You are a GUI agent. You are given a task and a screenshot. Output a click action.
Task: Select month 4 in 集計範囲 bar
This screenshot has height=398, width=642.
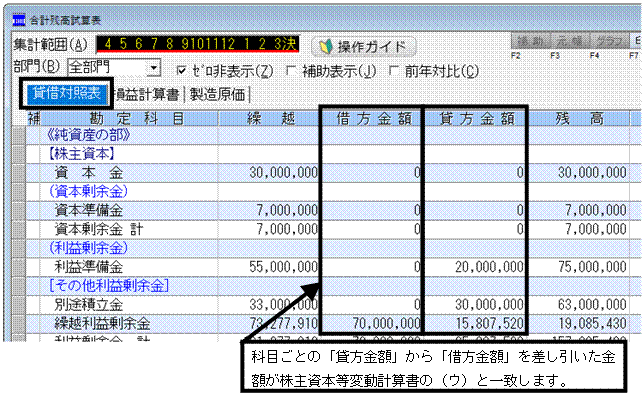108,44
